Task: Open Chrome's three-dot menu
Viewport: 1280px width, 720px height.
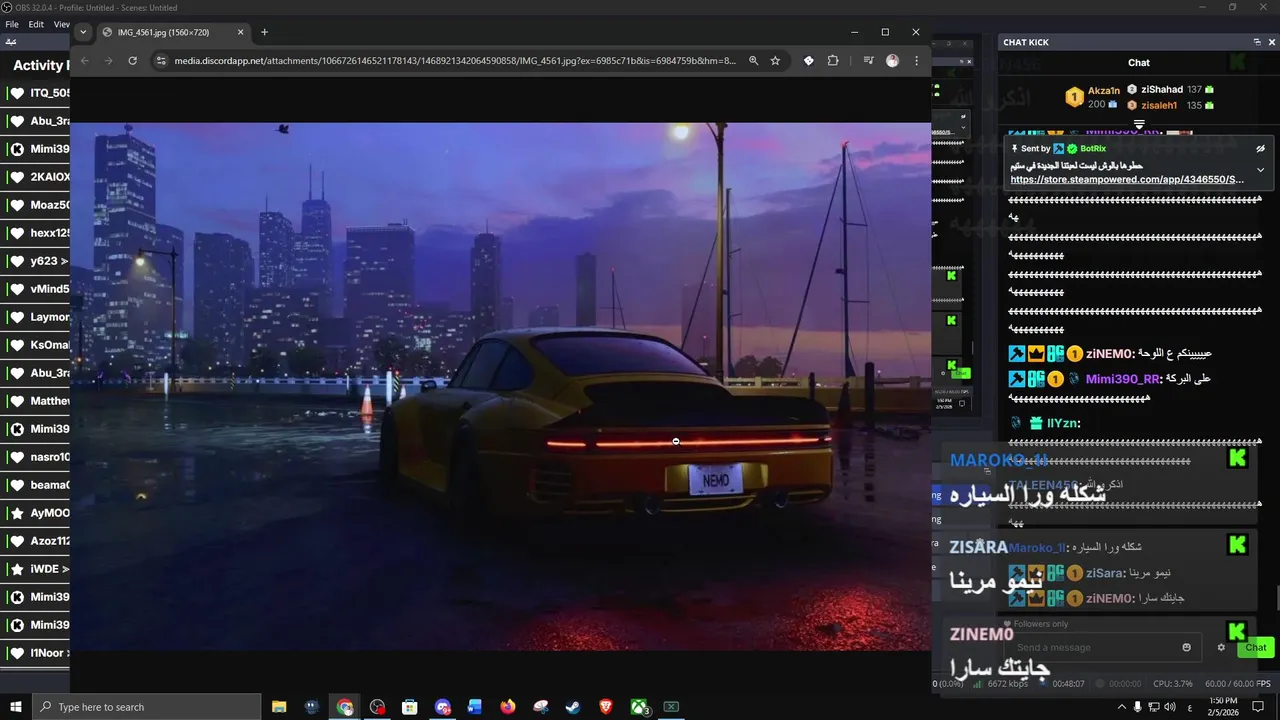Action: coord(916,61)
